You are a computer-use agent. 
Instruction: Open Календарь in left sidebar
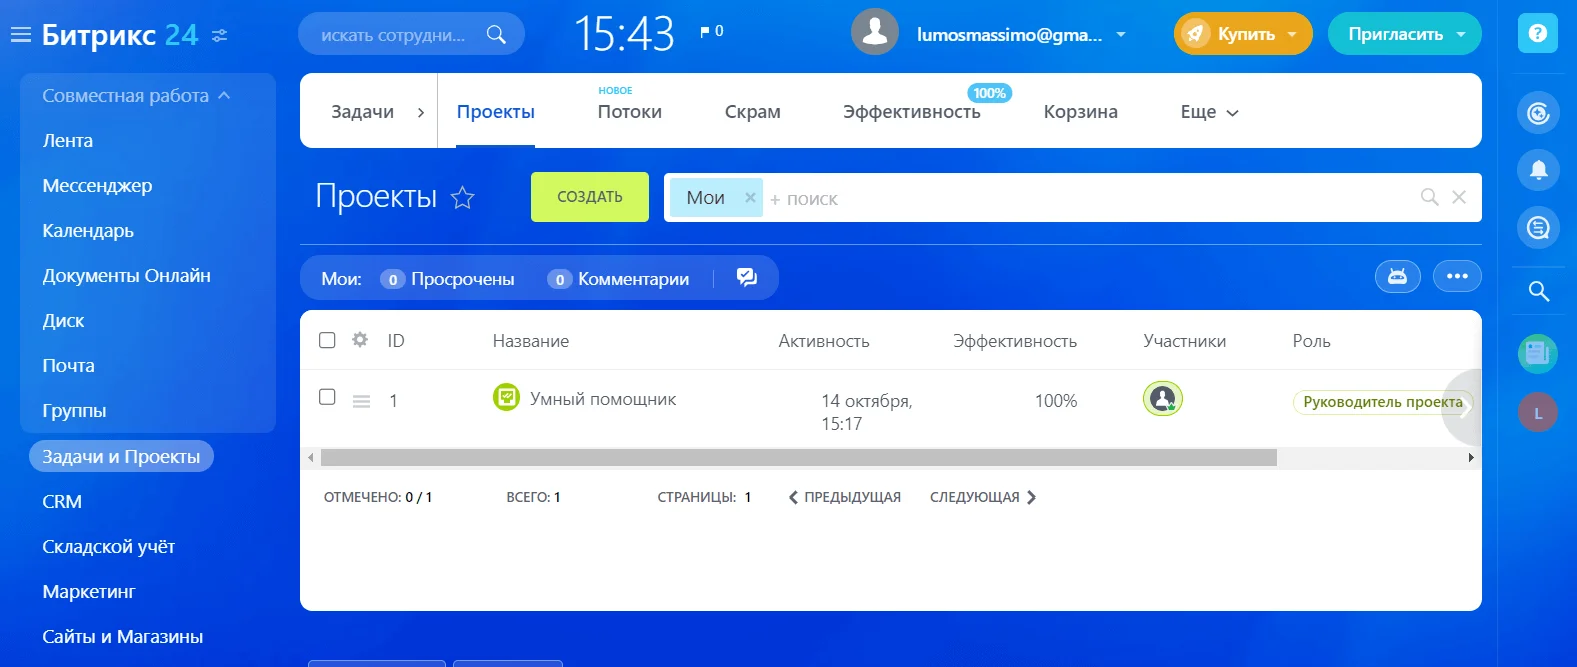(88, 231)
